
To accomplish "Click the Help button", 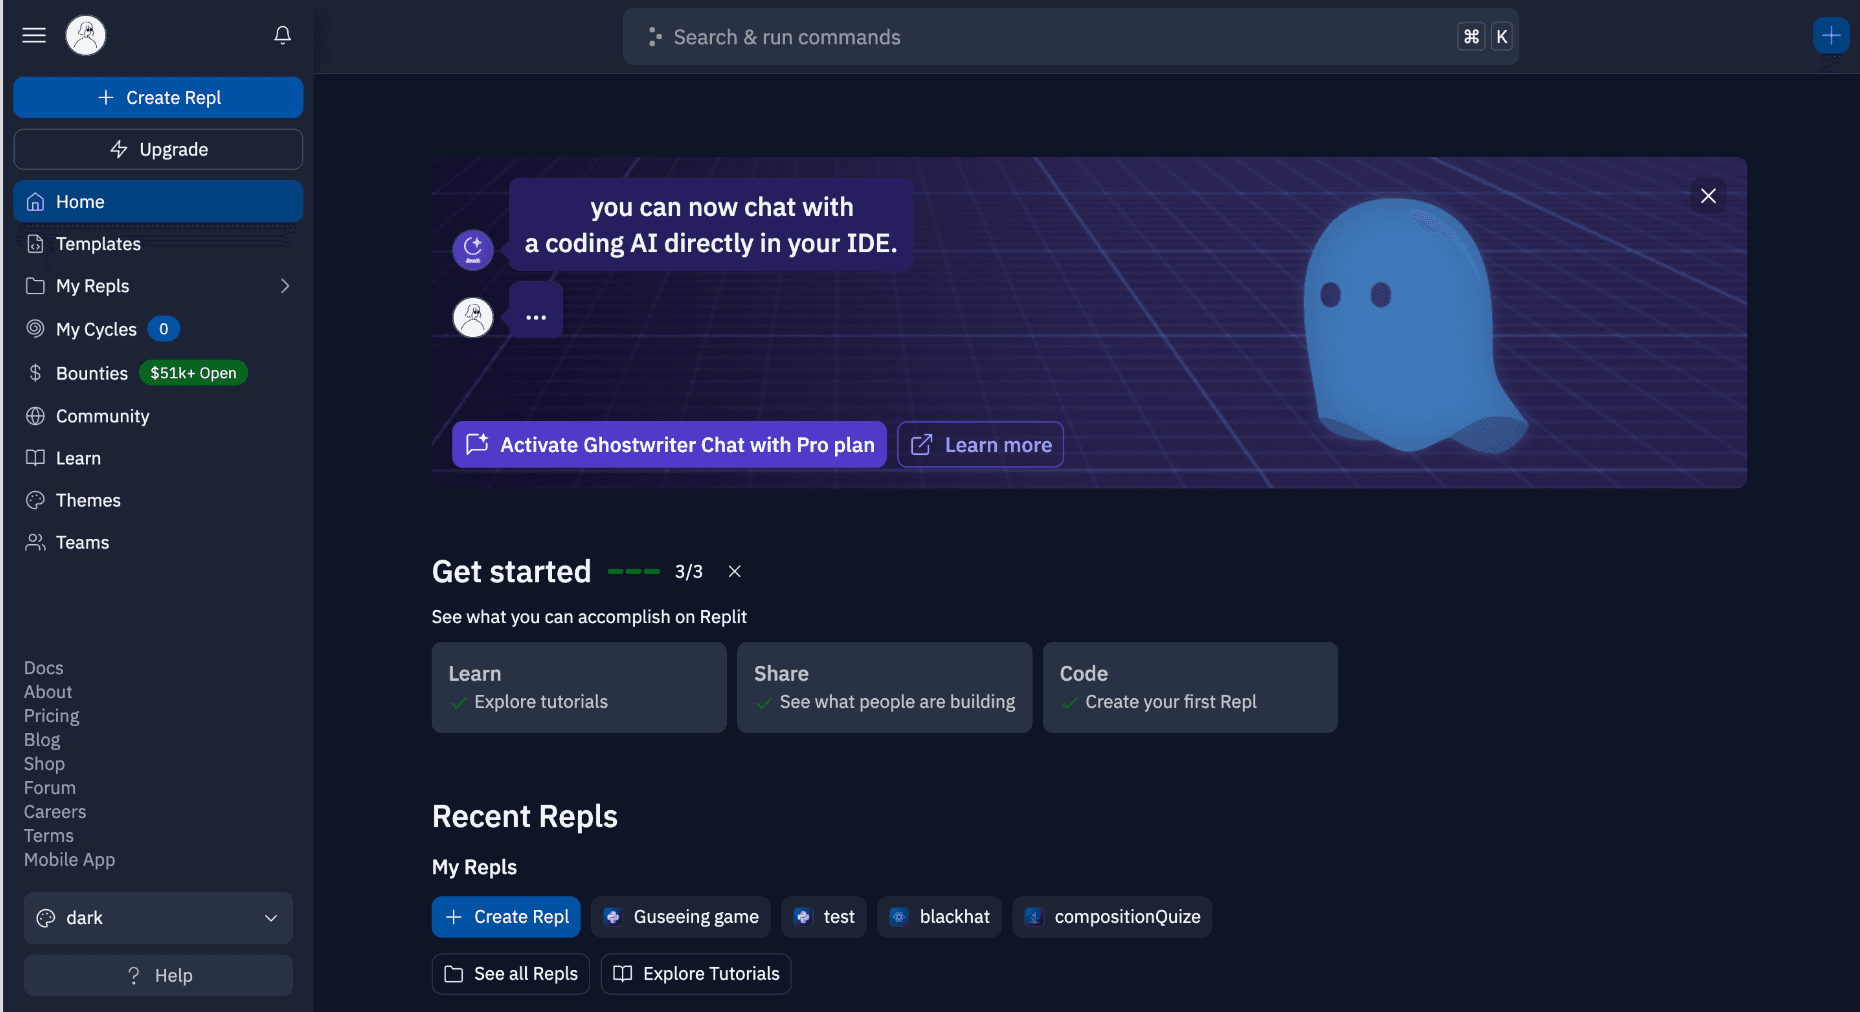I will (x=158, y=975).
